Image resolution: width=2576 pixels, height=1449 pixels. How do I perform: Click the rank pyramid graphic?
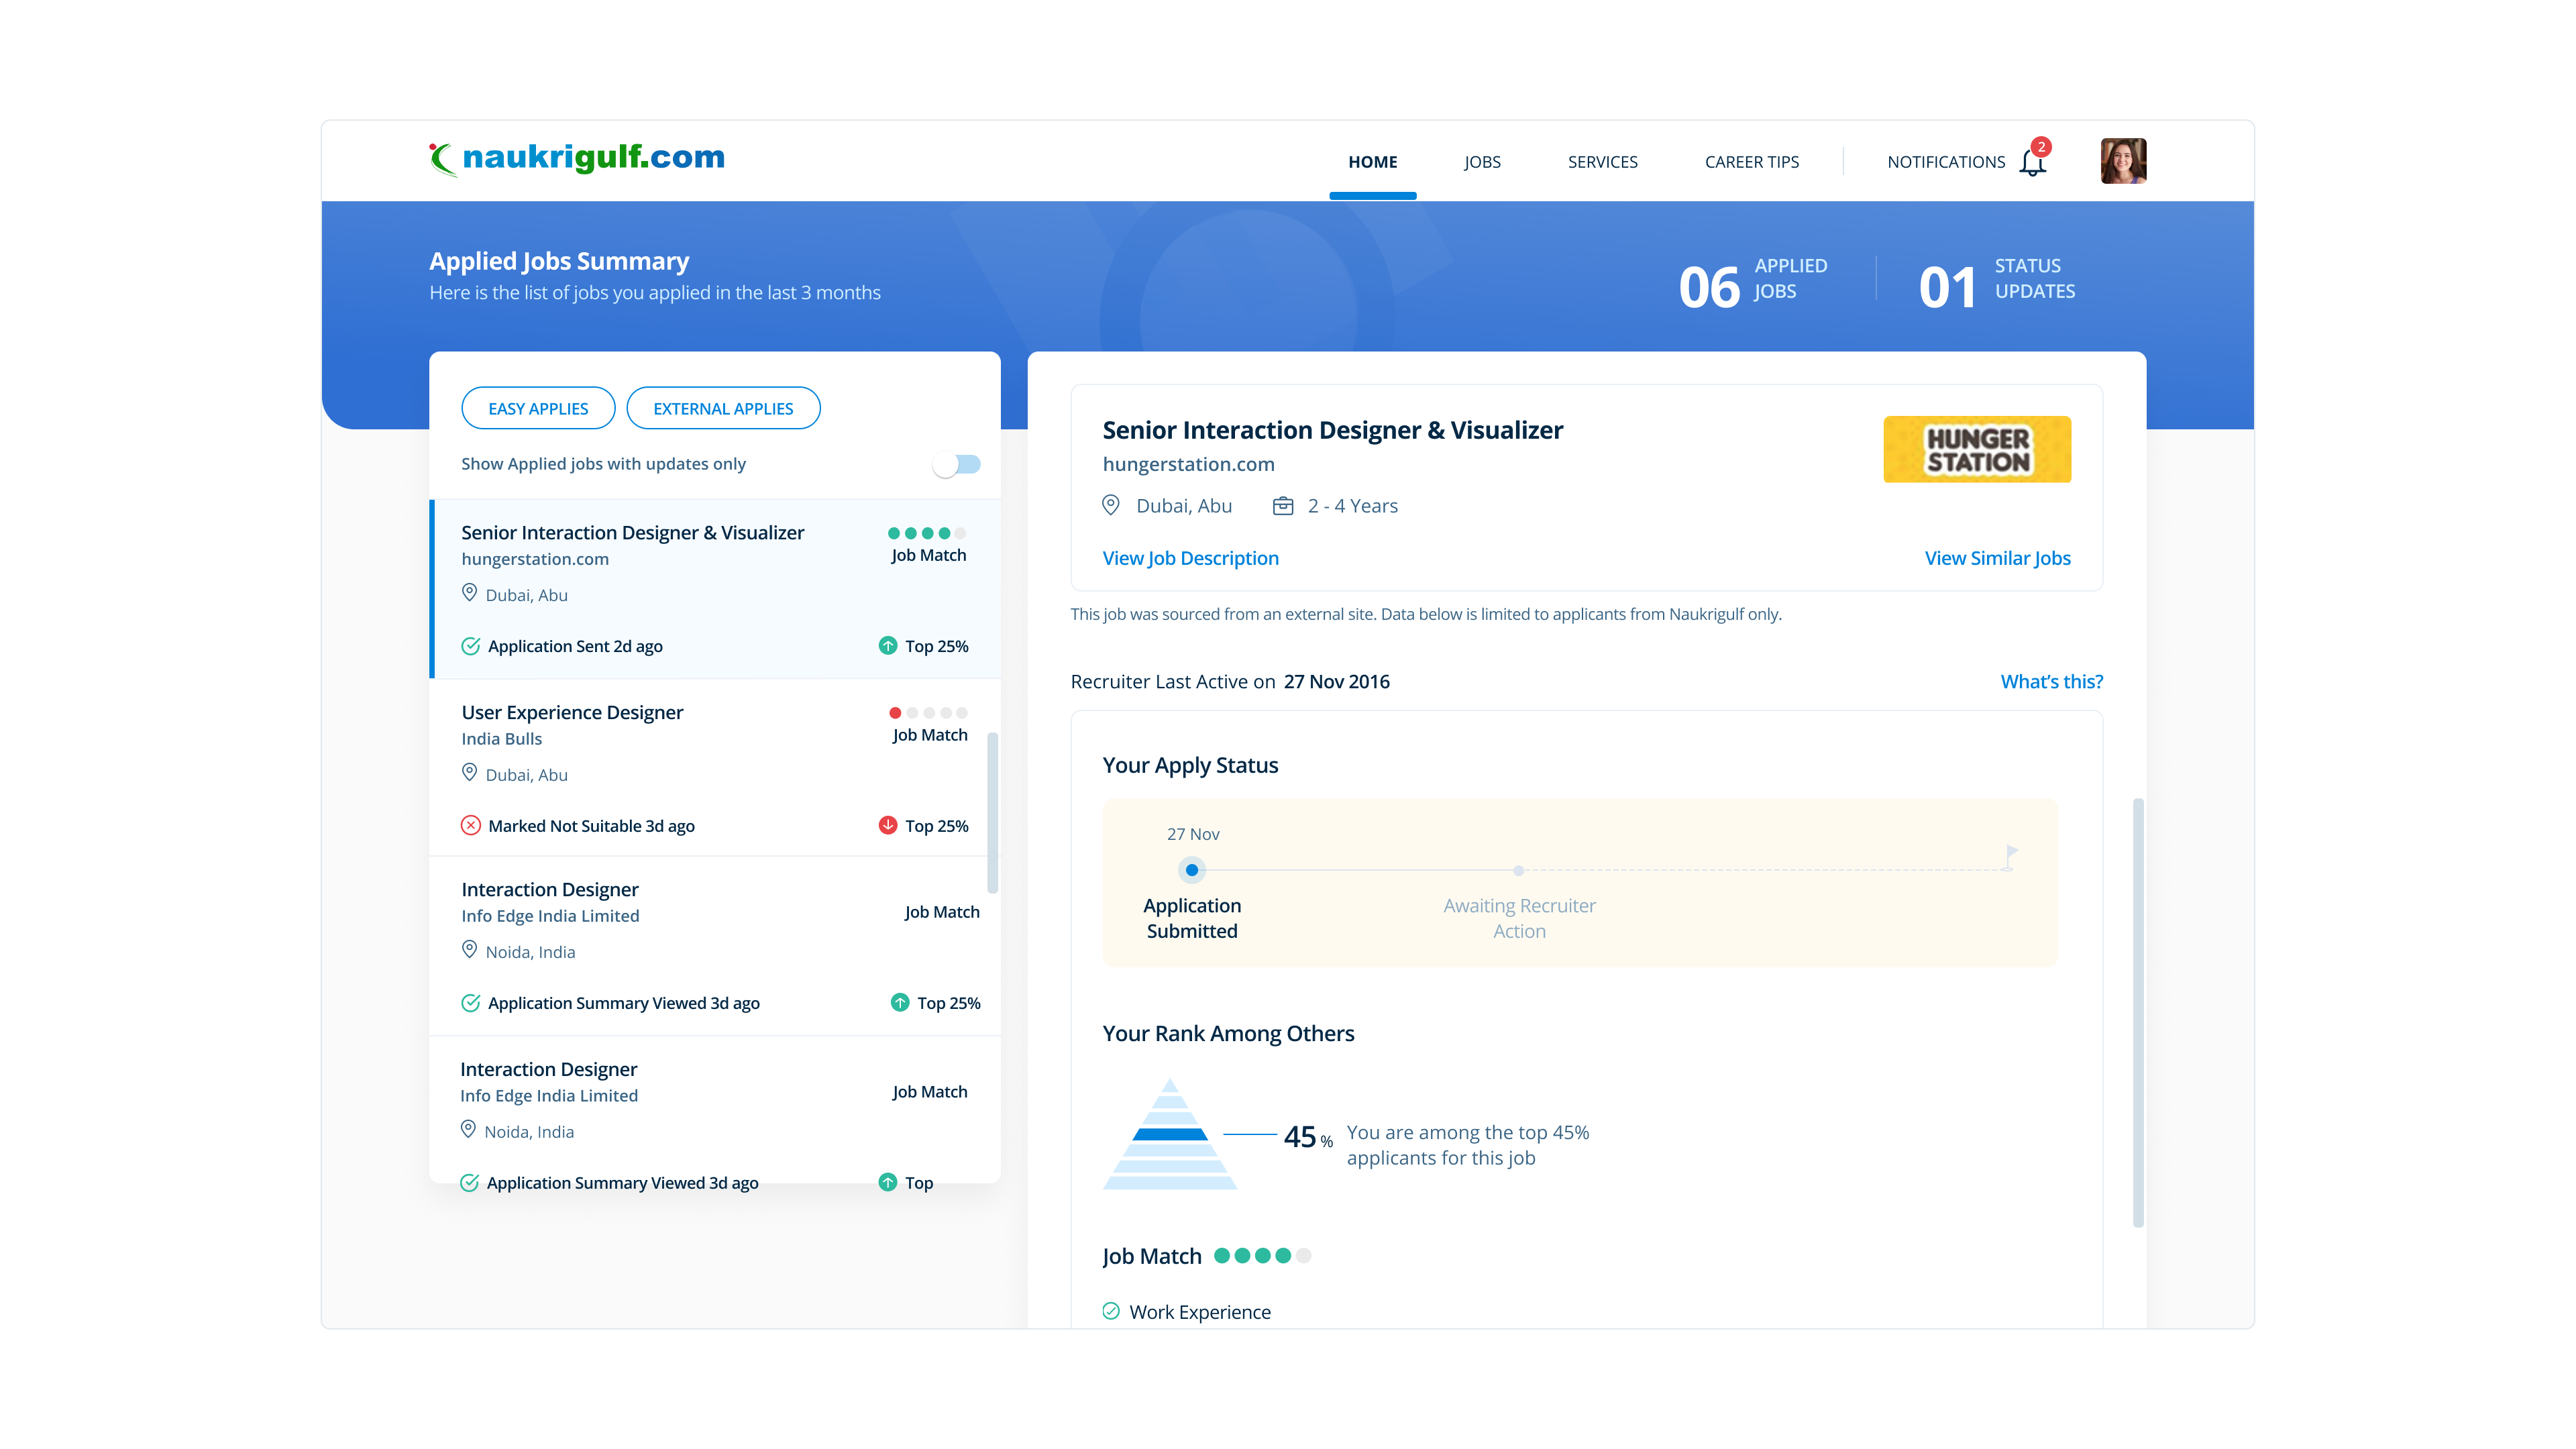point(1169,1134)
